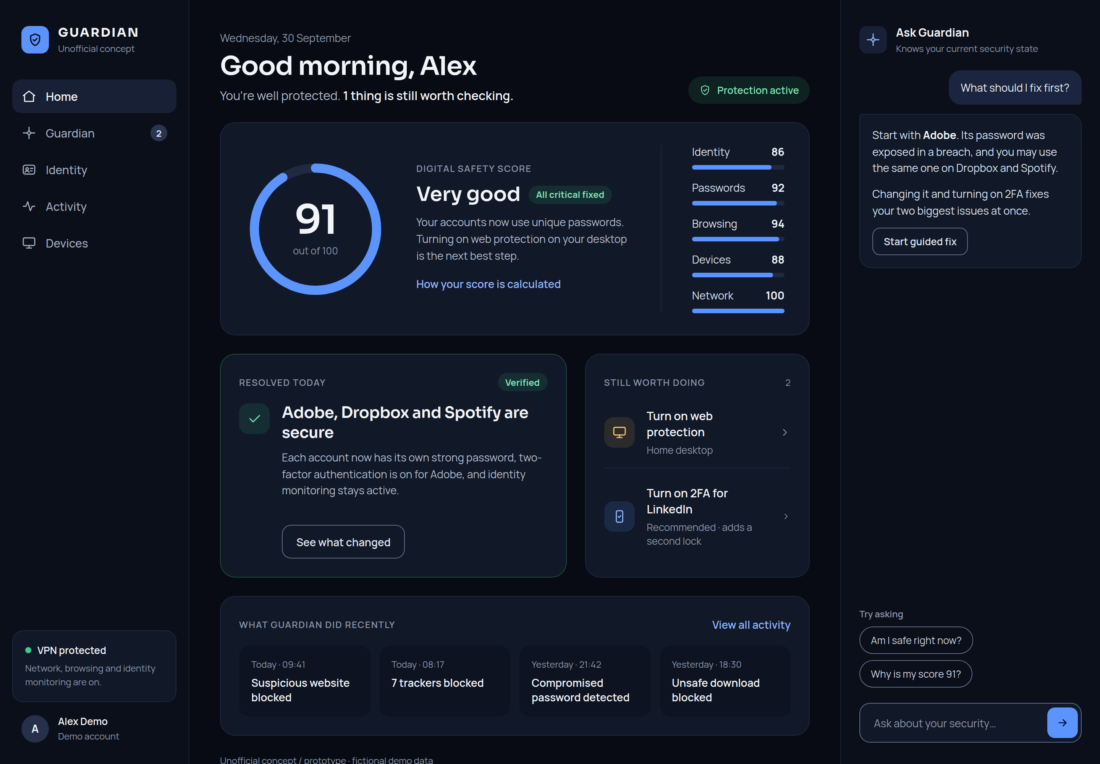
Task: Click the circular 91 safety score gauge
Action: [316, 229]
